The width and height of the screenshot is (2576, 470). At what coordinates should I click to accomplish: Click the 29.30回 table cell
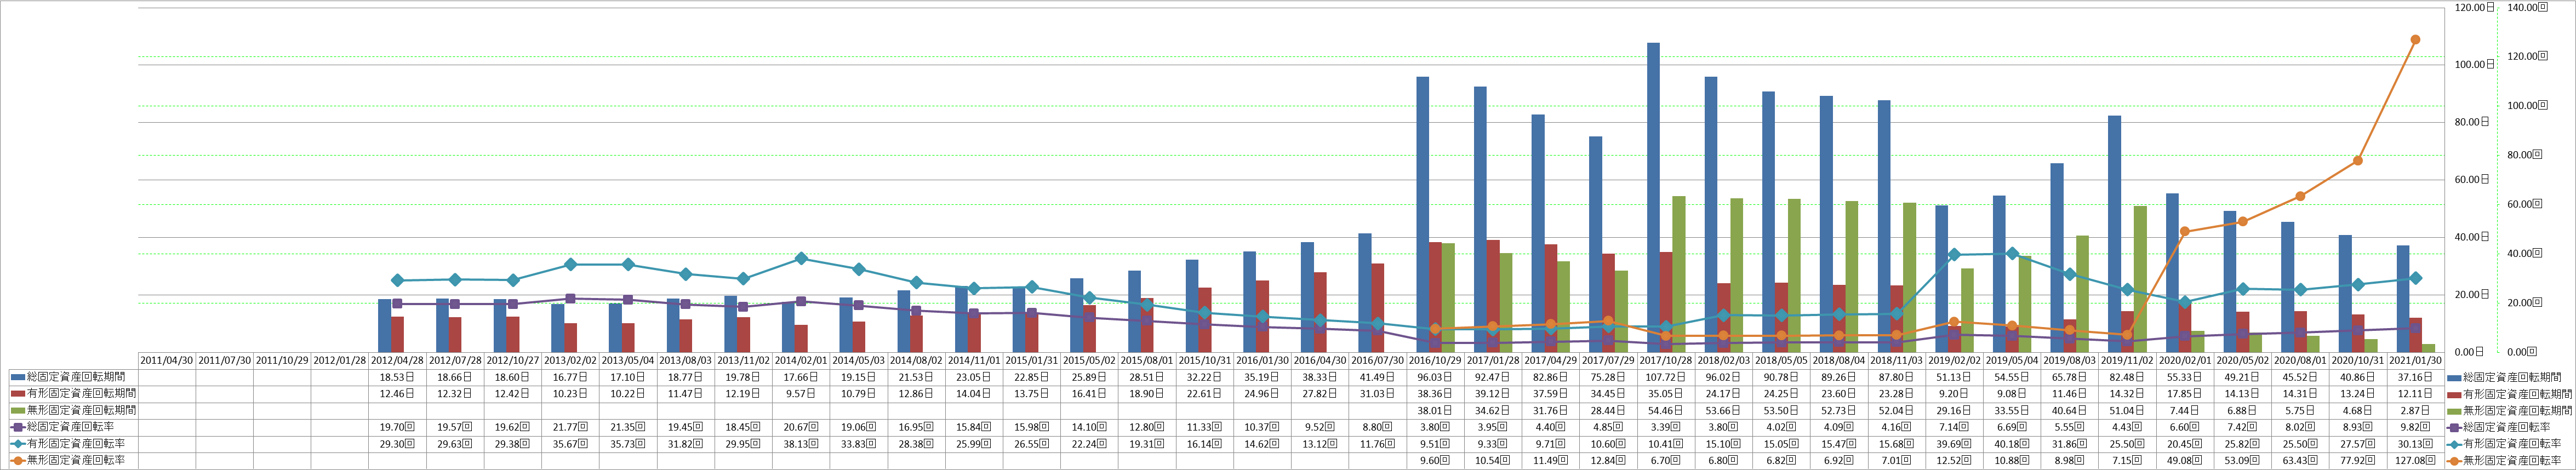tap(398, 444)
